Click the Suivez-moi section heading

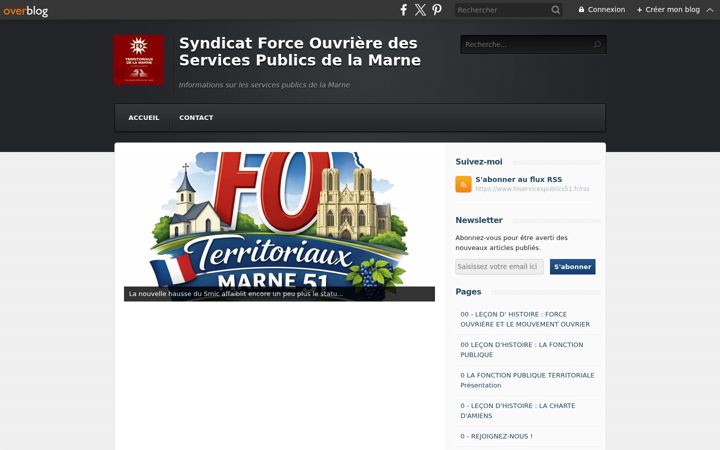click(479, 162)
